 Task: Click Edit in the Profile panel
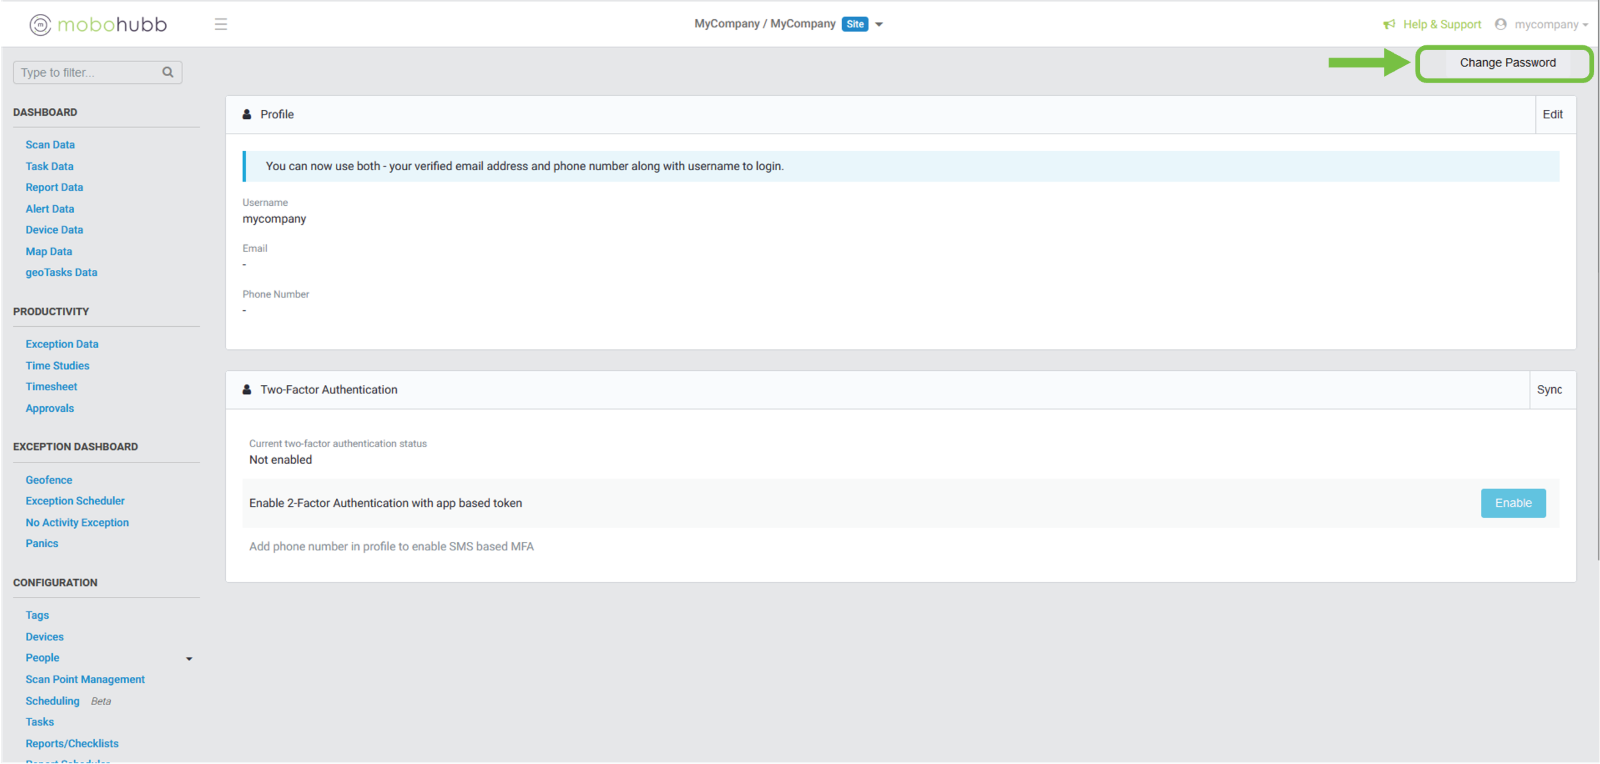click(1552, 114)
